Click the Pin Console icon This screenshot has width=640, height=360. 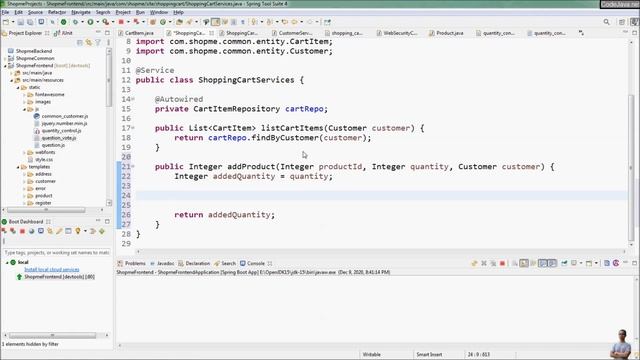pos(564,264)
